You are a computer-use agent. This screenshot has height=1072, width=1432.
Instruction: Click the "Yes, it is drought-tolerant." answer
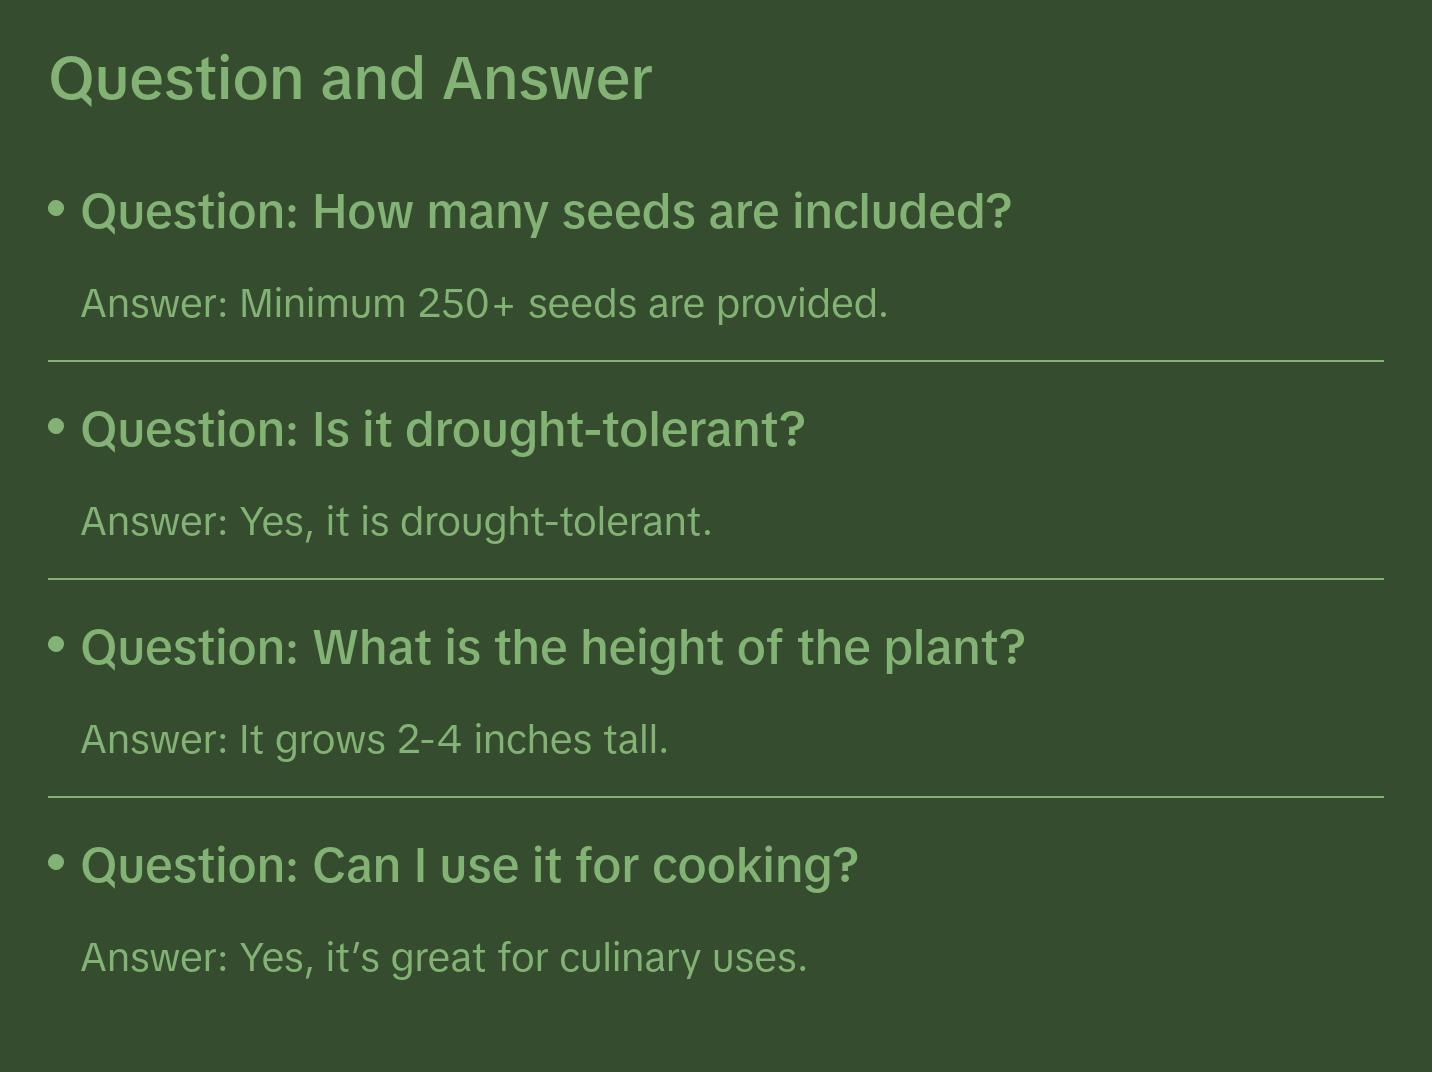(x=475, y=522)
